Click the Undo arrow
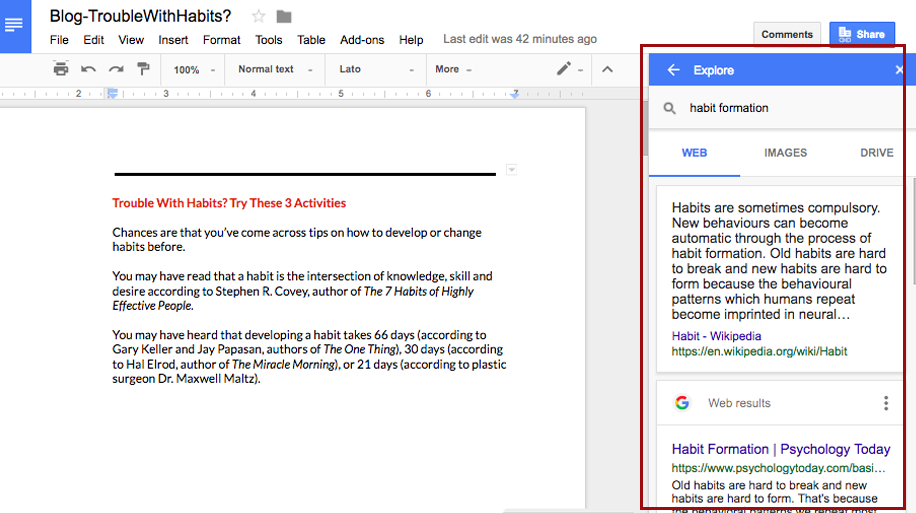 [88, 69]
